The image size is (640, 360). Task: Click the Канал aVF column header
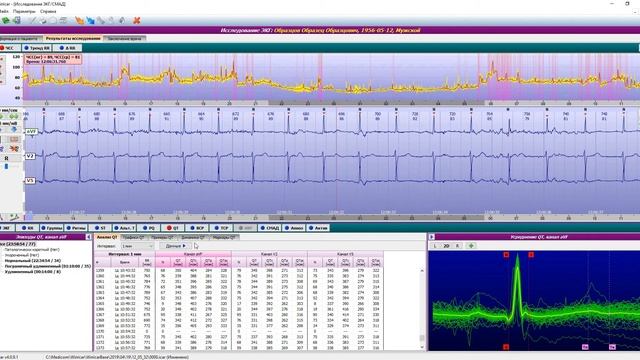[193, 254]
